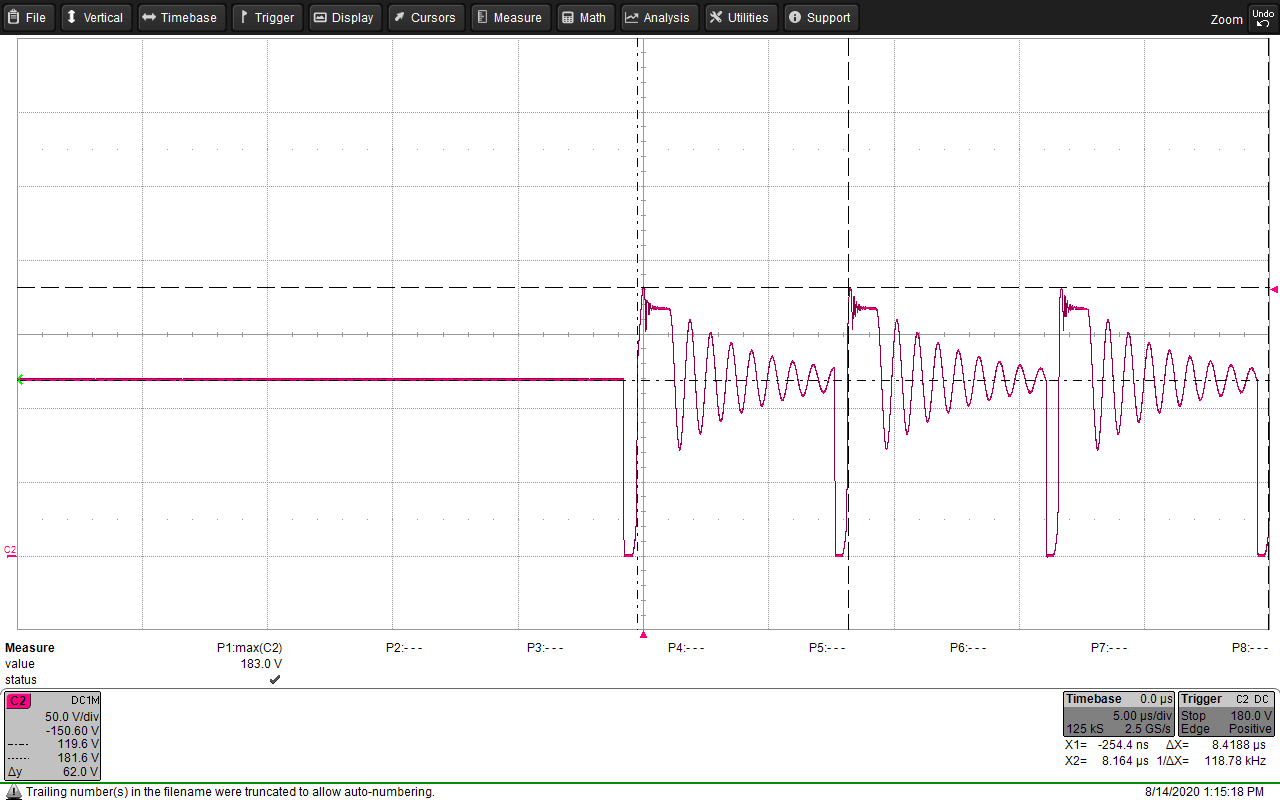Image resolution: width=1280 pixels, height=800 pixels.
Task: Open the Math menu
Action: click(585, 17)
